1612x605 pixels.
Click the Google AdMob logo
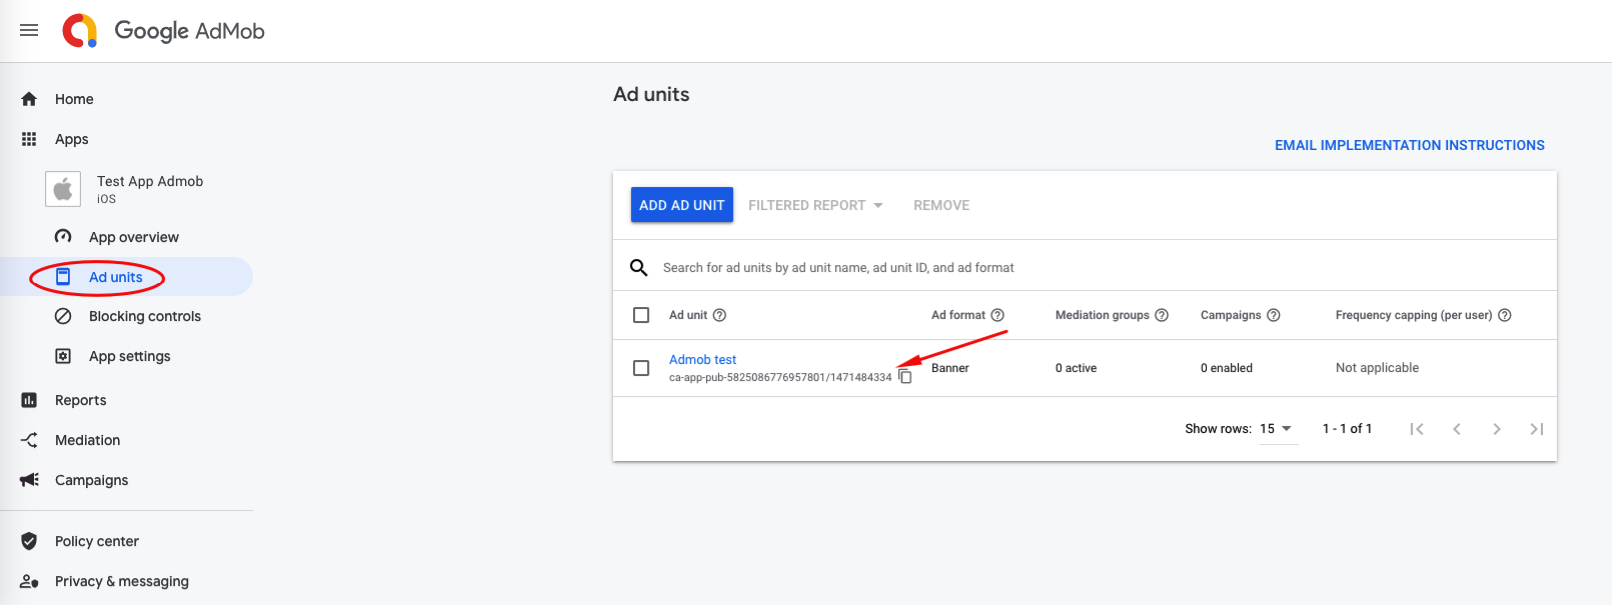[x=163, y=31]
